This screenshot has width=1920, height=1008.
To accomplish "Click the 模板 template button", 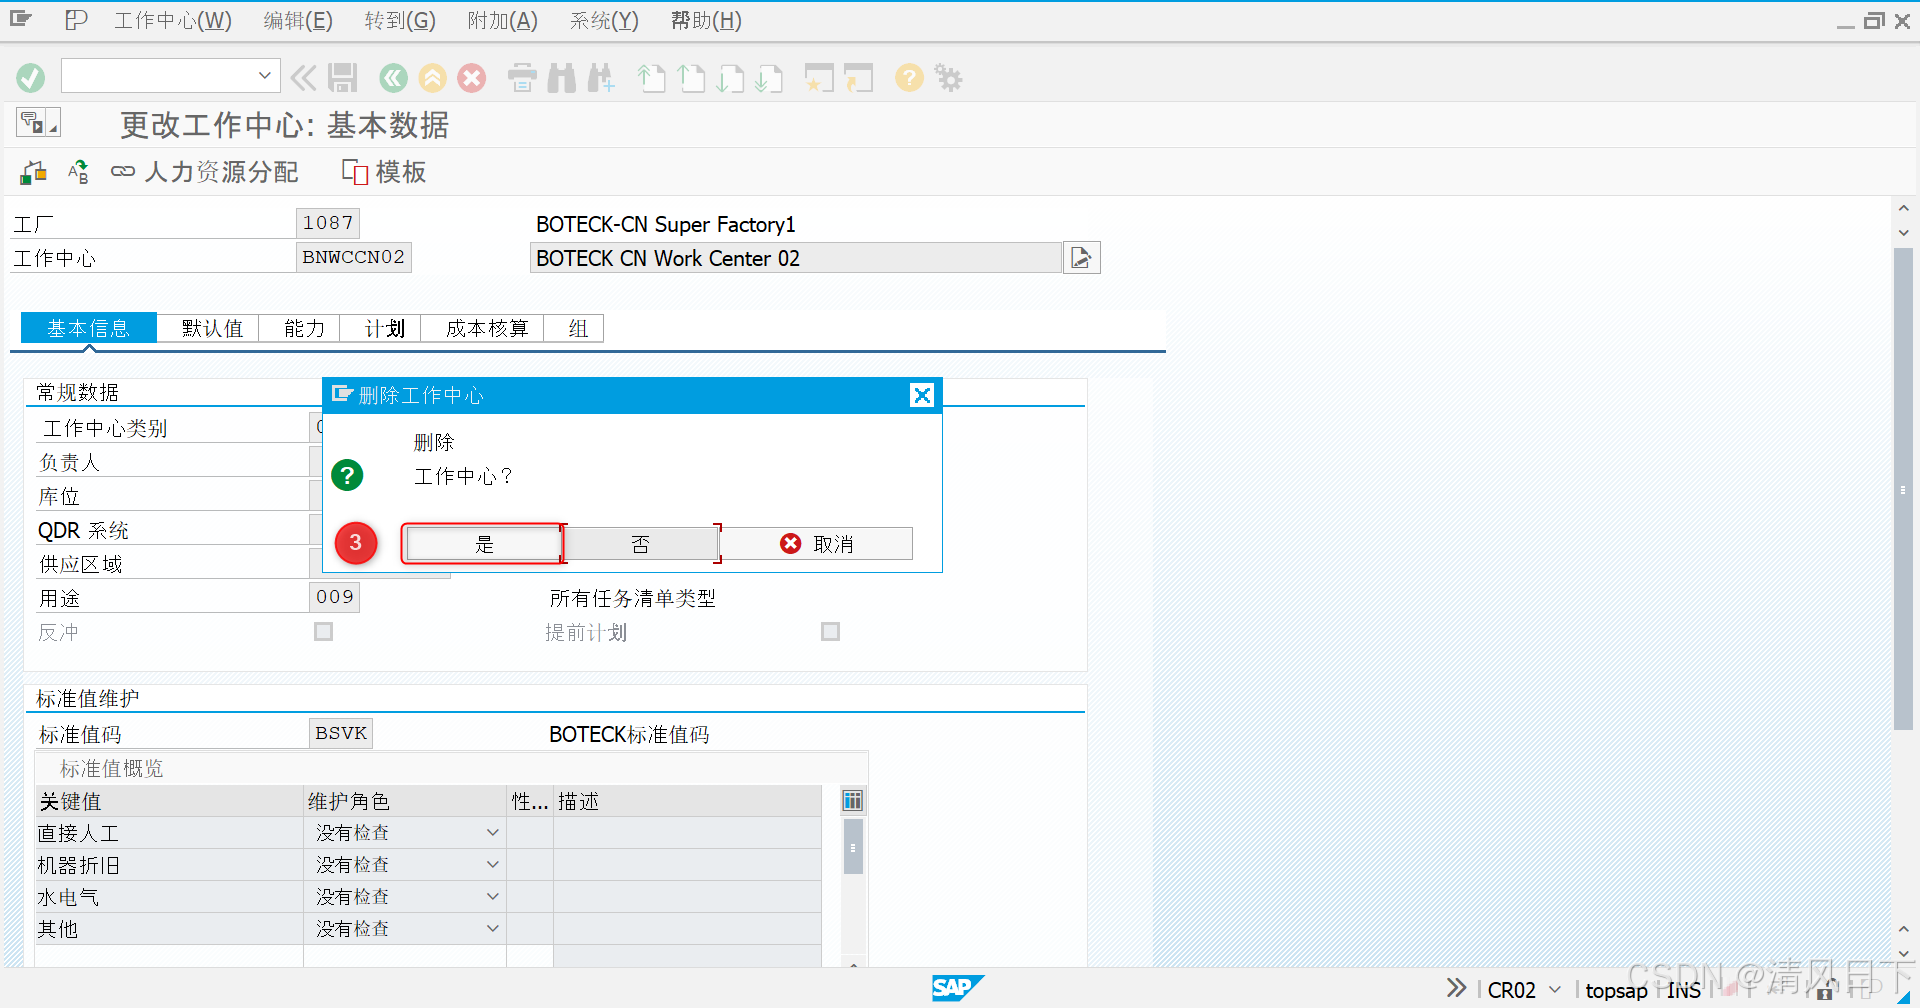I will tap(384, 172).
